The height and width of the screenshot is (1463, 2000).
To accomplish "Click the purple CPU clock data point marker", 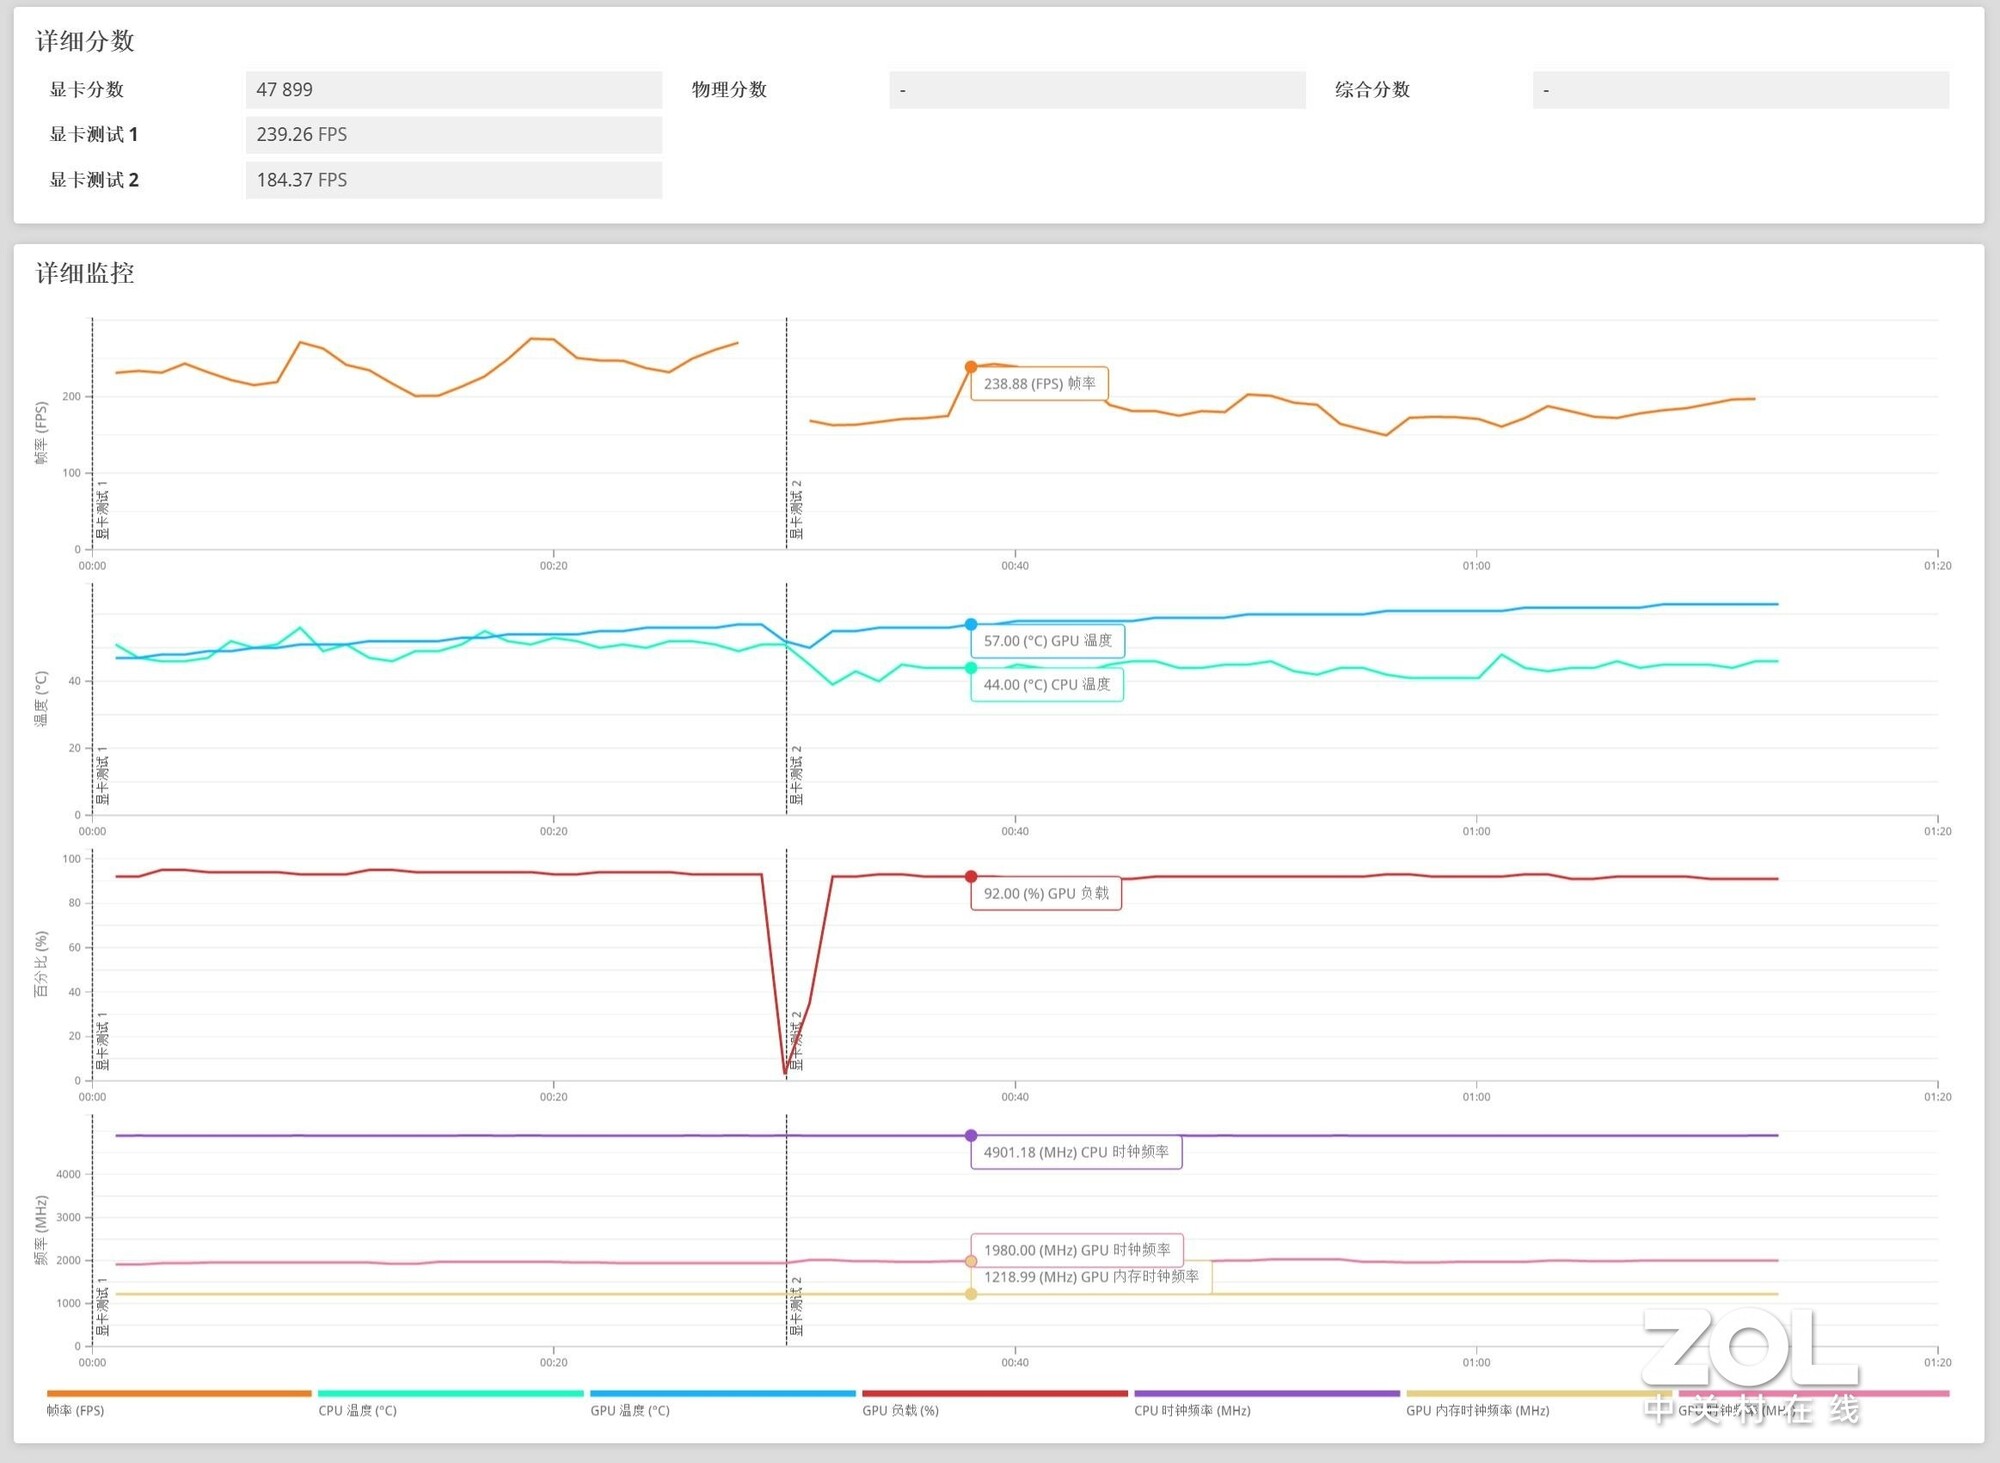I will tap(970, 1136).
